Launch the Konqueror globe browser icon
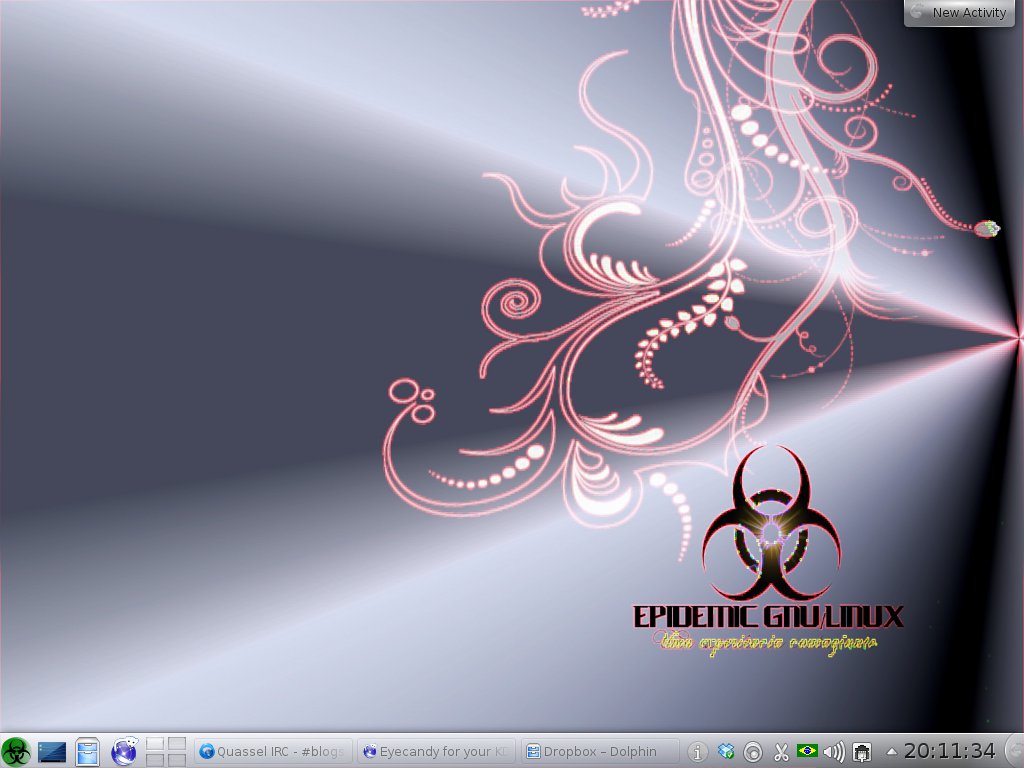The image size is (1024, 768). pos(124,752)
